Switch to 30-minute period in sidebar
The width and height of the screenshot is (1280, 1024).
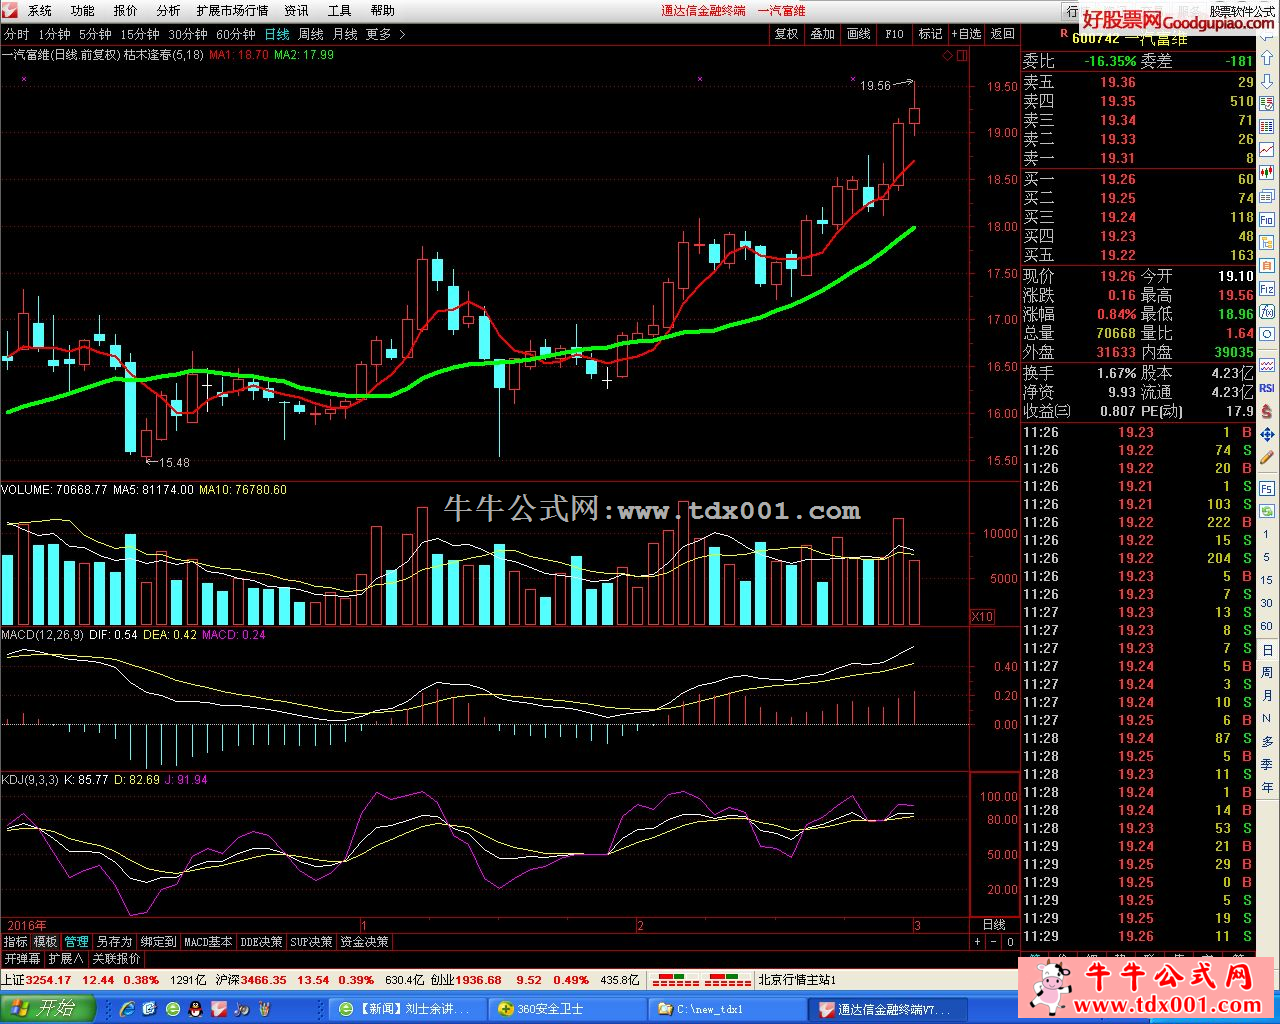click(1267, 602)
